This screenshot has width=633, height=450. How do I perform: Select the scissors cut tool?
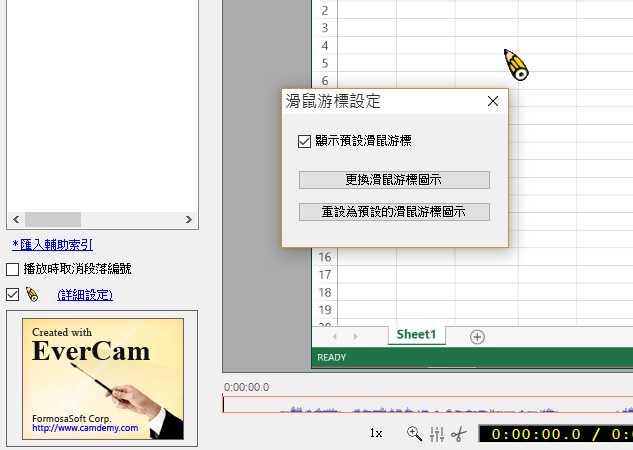point(458,434)
